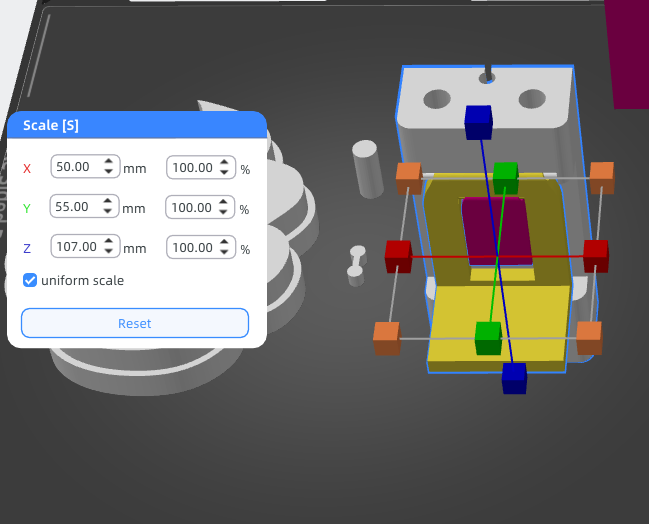Click the lower green Y-axis scale handle
Image resolution: width=649 pixels, height=524 pixels.
coord(488,338)
